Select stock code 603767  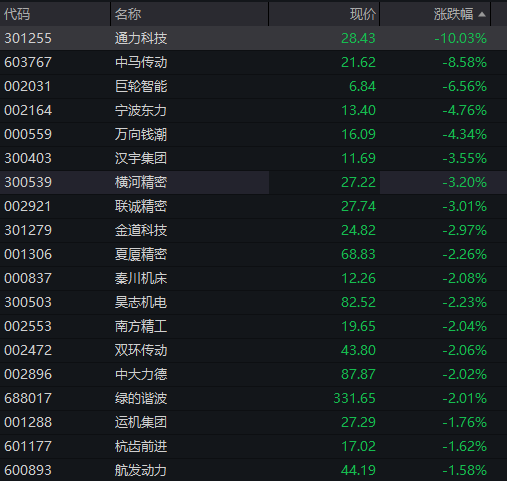(28, 62)
